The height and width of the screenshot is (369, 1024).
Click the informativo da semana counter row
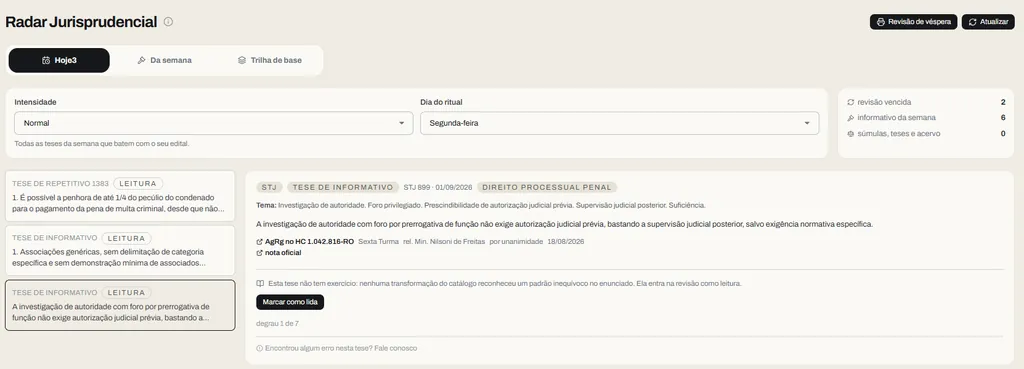[x=926, y=118]
